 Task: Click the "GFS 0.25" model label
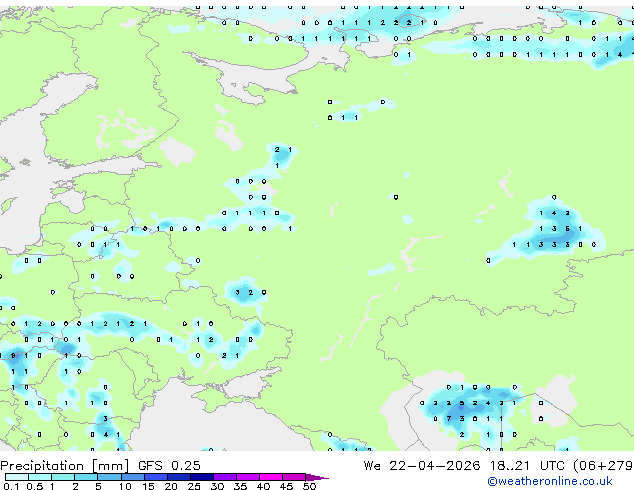(169, 466)
